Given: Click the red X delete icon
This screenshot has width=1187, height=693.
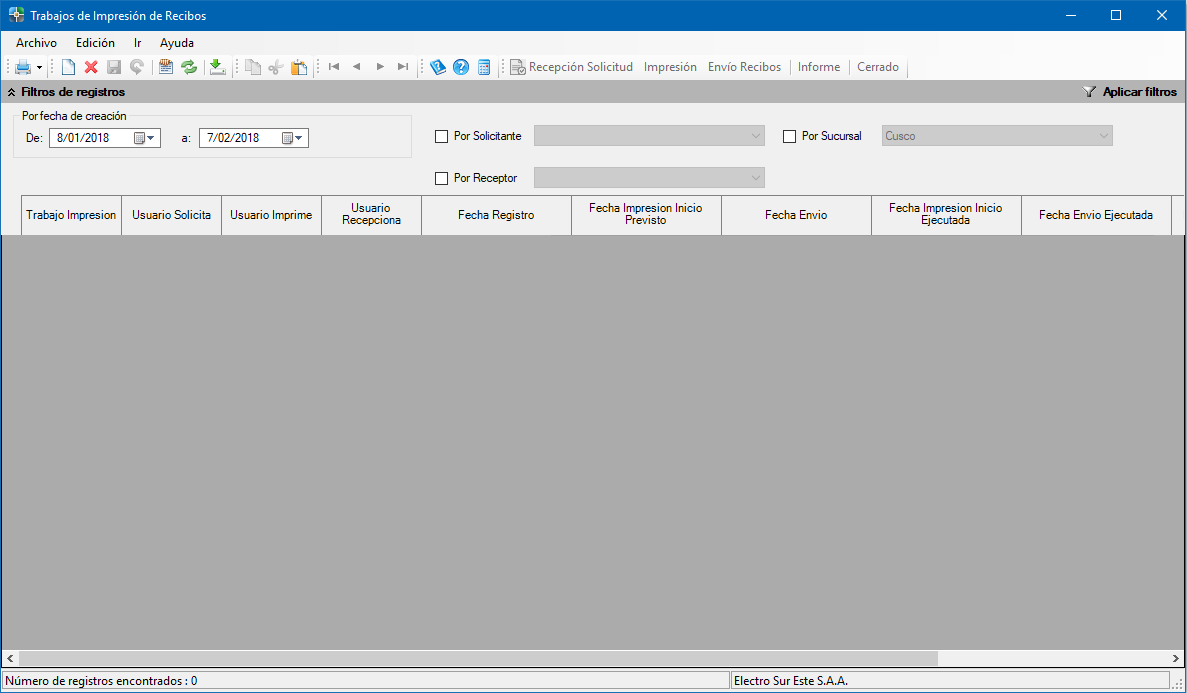Looking at the screenshot, I should click(x=91, y=67).
